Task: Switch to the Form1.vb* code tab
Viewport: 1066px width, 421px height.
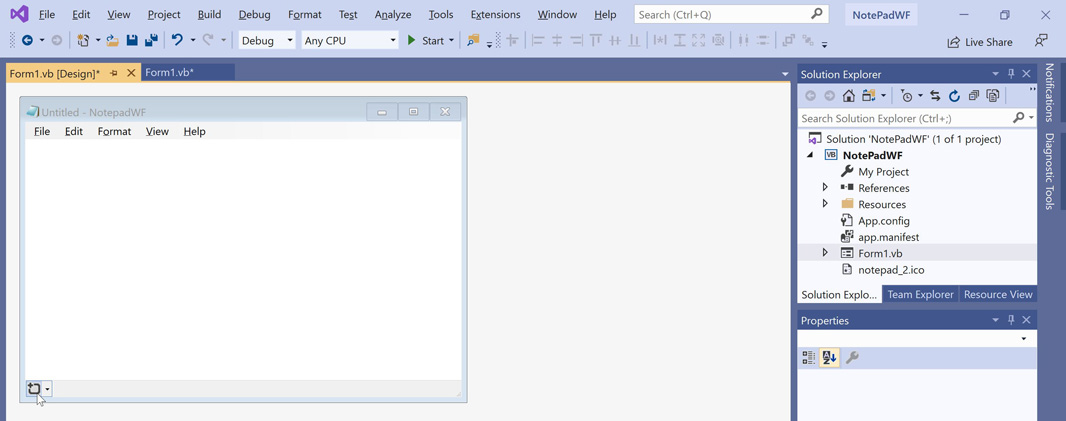Action: pos(170,73)
